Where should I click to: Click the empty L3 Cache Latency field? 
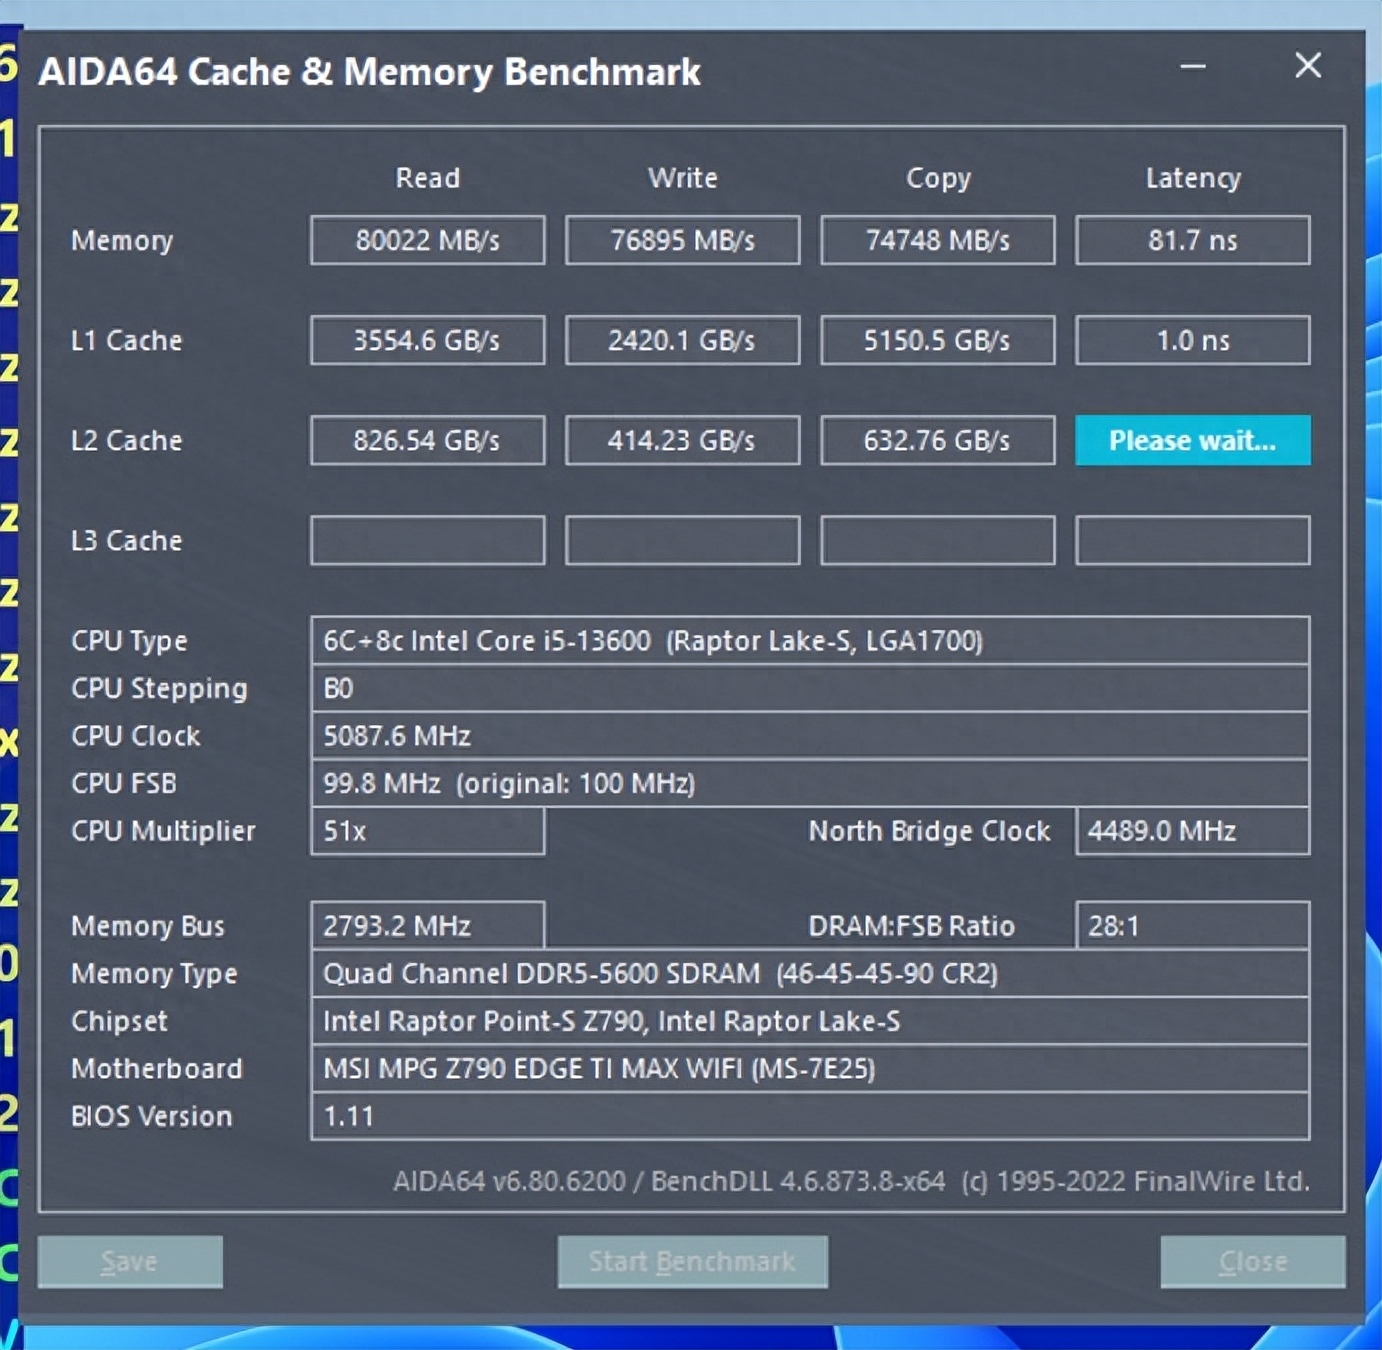[1193, 540]
